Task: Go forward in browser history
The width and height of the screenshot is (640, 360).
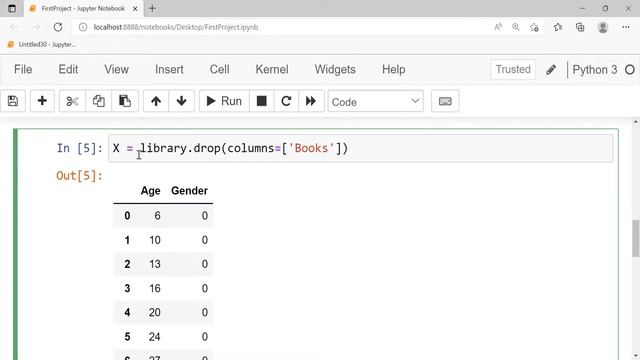Action: click(36, 27)
